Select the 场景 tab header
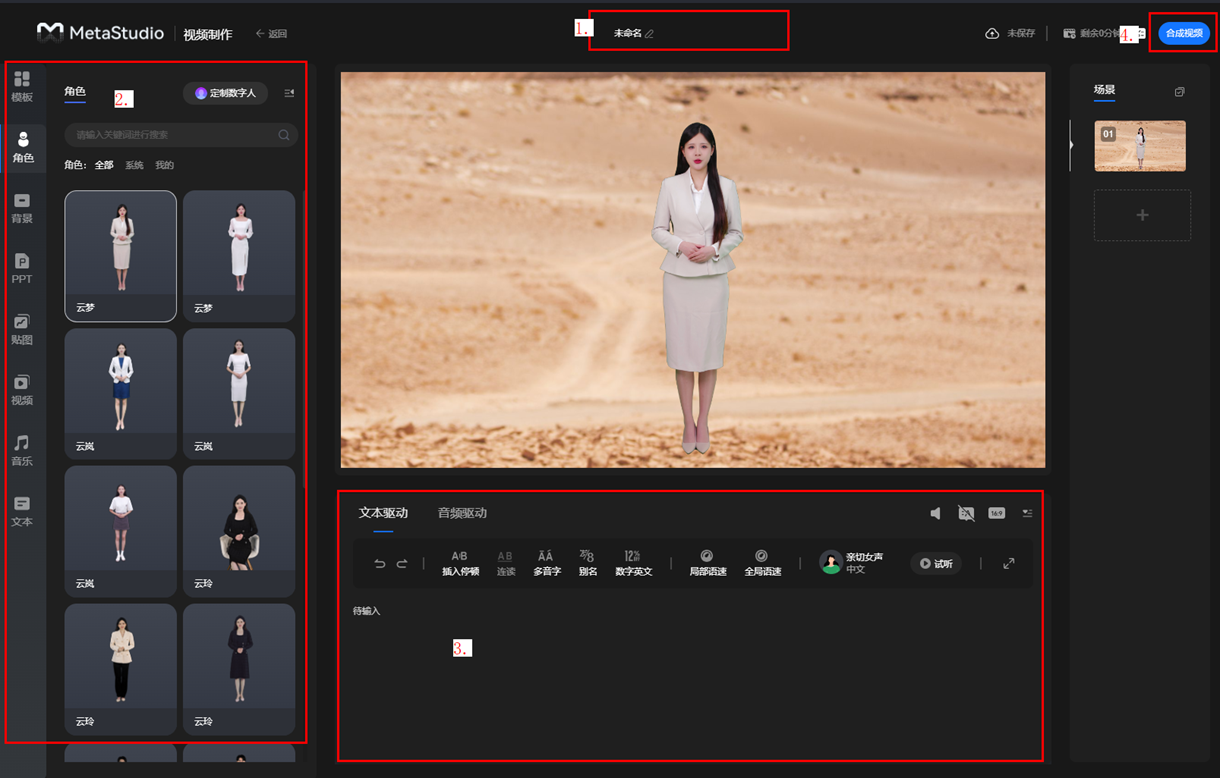The height and width of the screenshot is (778, 1220). 1104,90
